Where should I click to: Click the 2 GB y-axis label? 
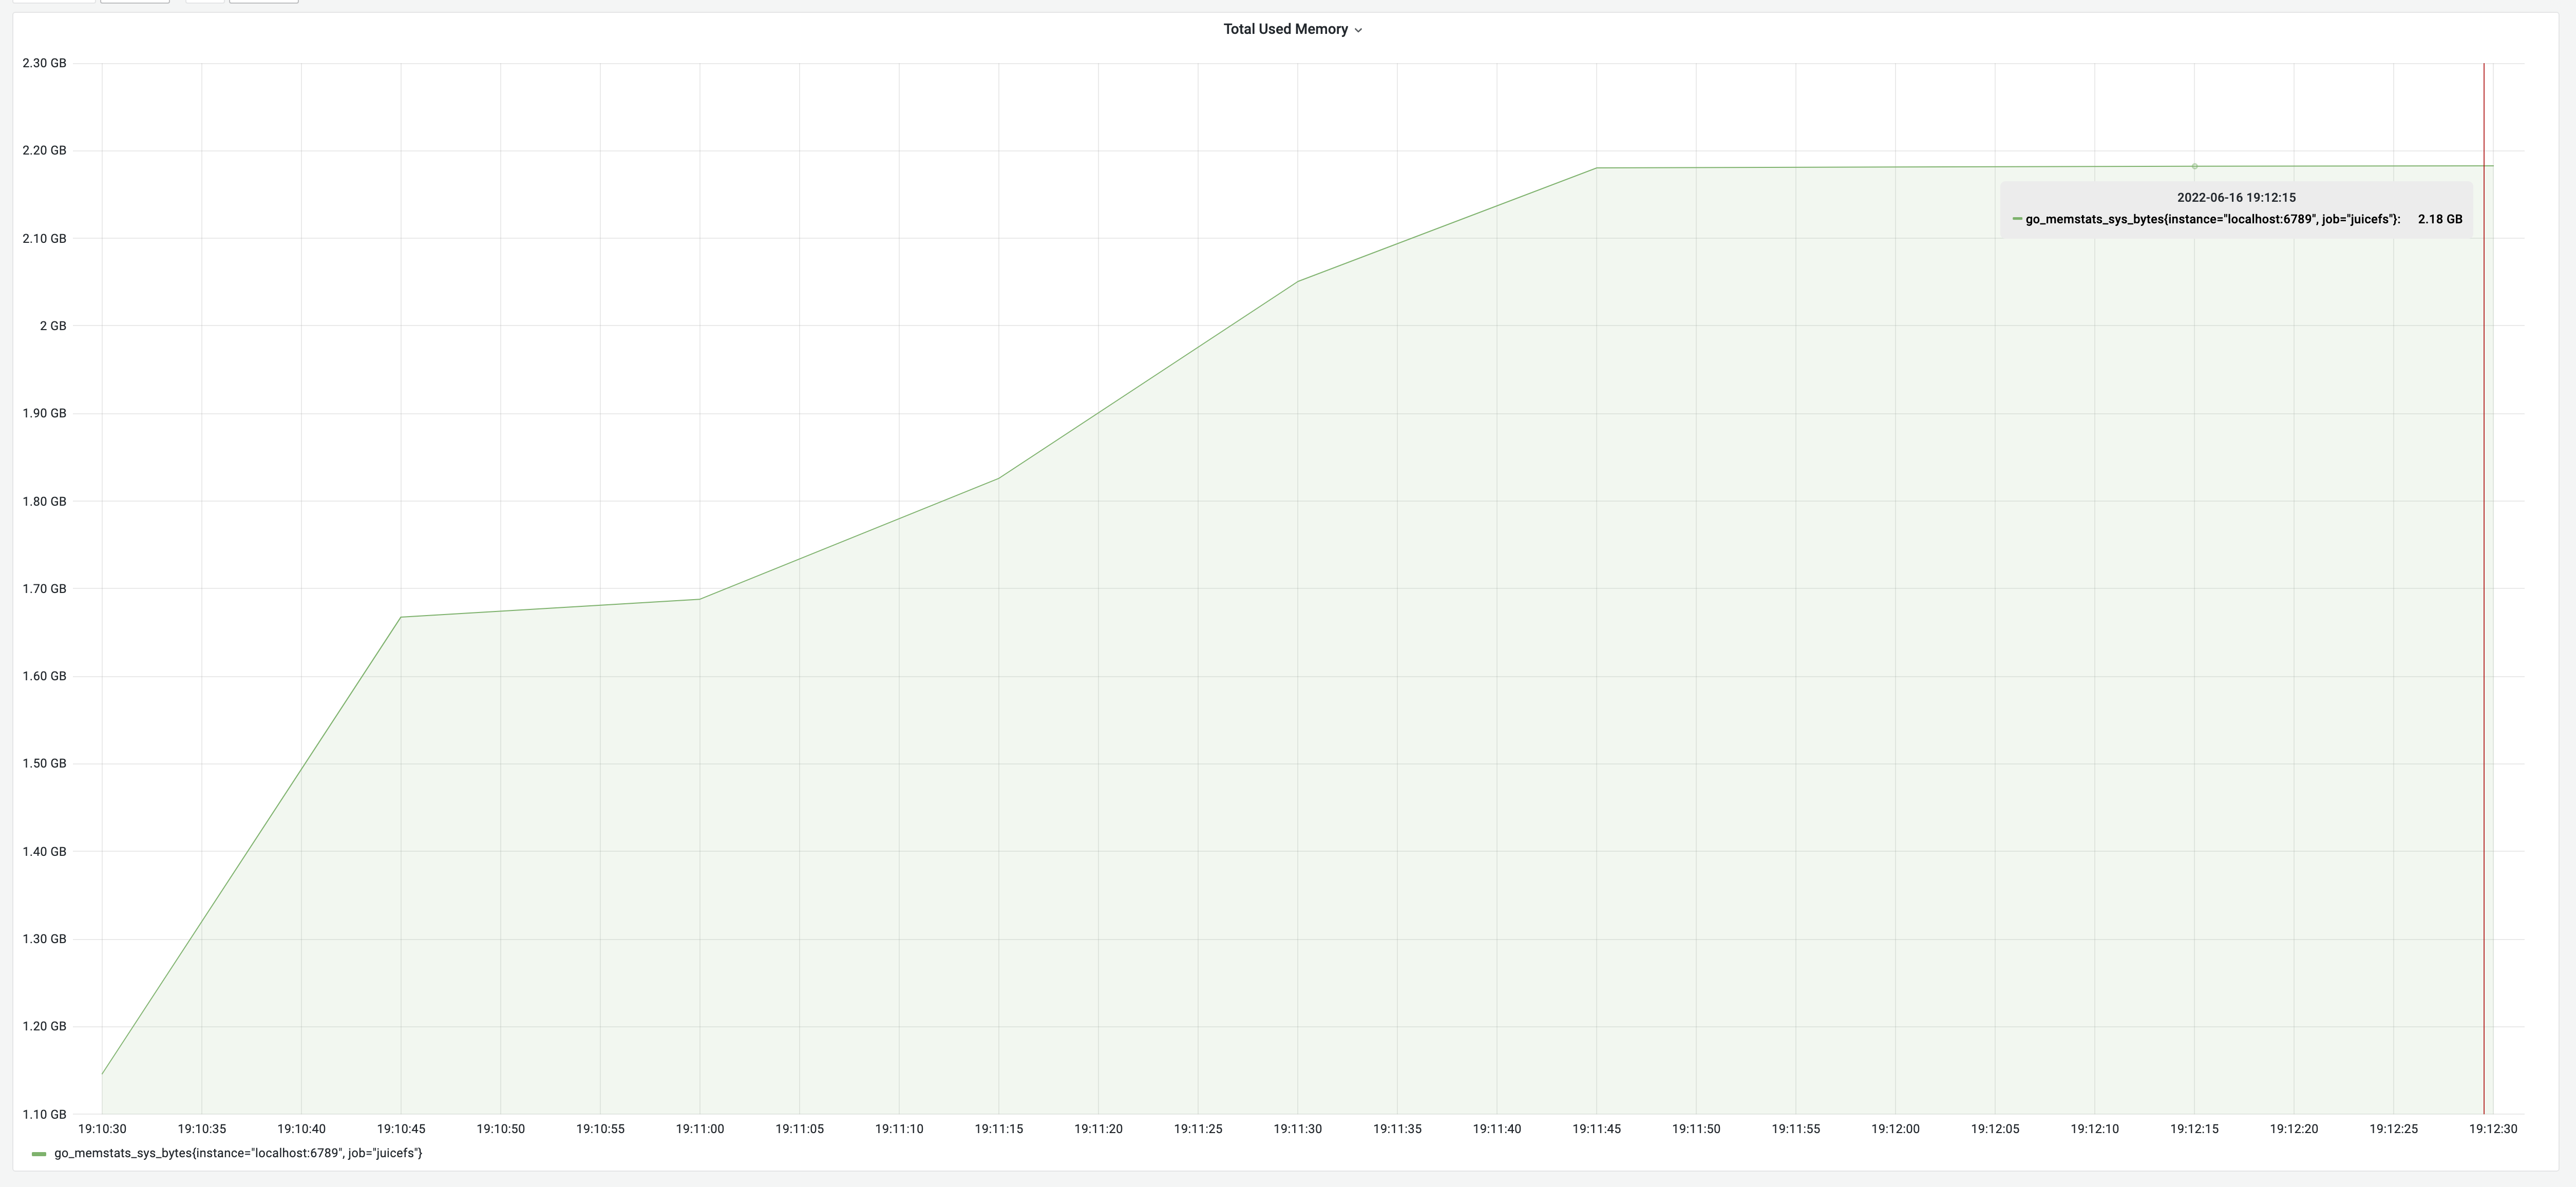coord(53,326)
